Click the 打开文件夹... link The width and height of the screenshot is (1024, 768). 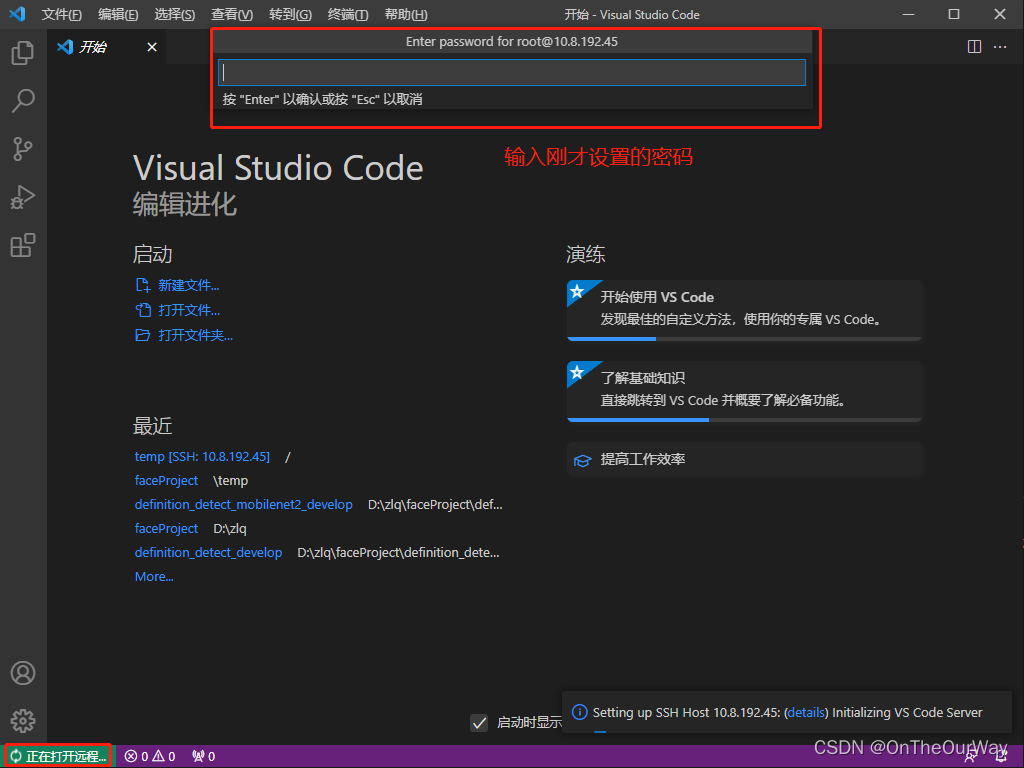195,335
